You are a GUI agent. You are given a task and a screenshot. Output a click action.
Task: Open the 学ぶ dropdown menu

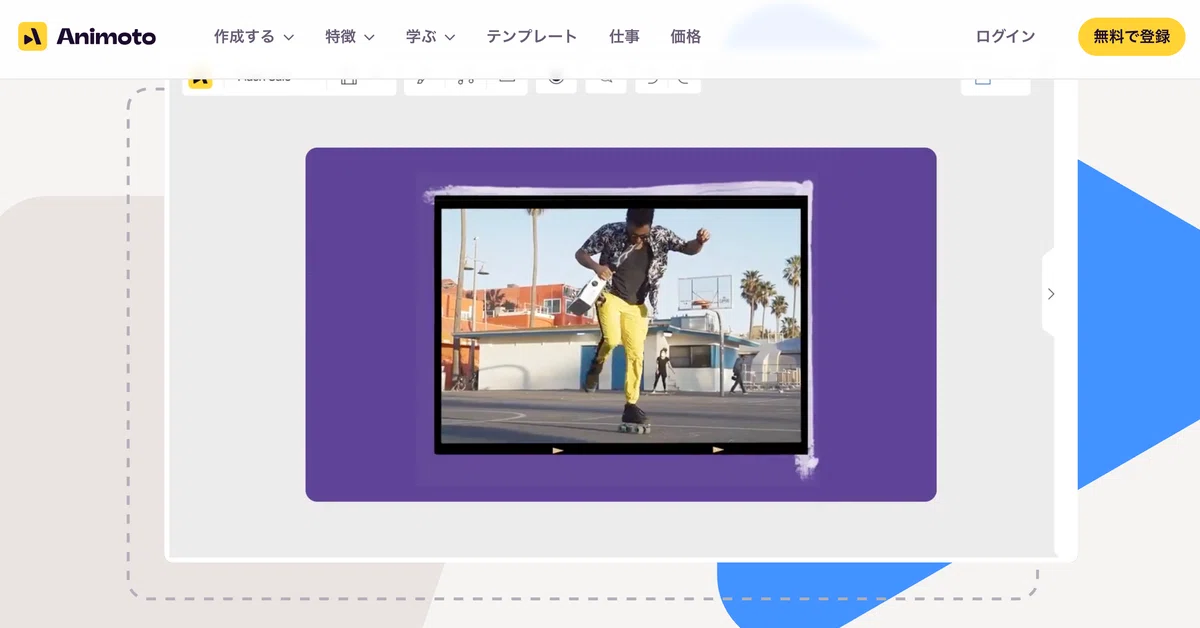point(431,37)
